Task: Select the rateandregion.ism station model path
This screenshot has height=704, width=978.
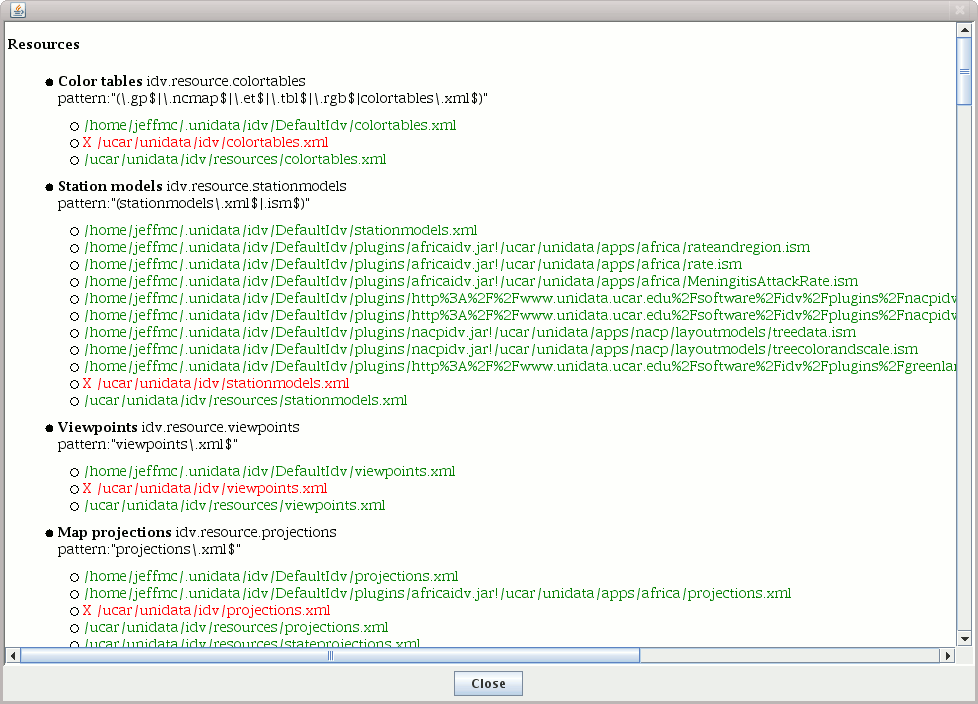Action: click(447, 247)
